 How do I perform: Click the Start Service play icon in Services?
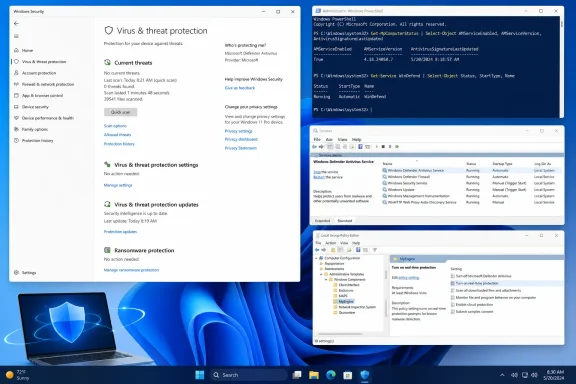tap(377, 147)
